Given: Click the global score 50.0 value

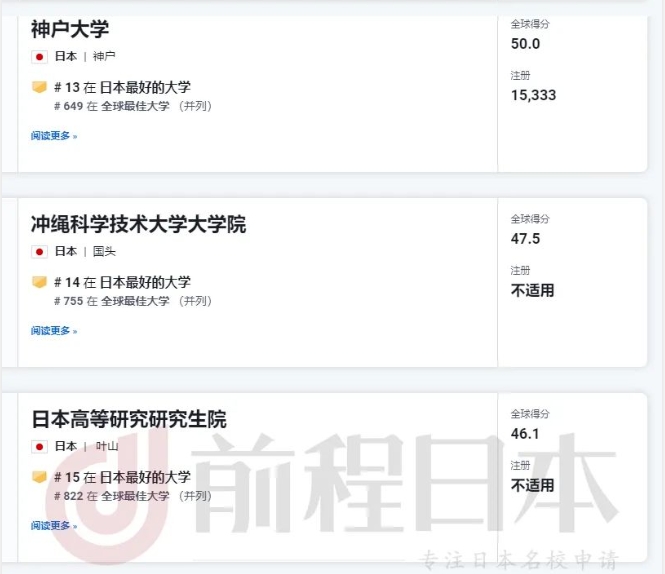Looking at the screenshot, I should pos(525,44).
